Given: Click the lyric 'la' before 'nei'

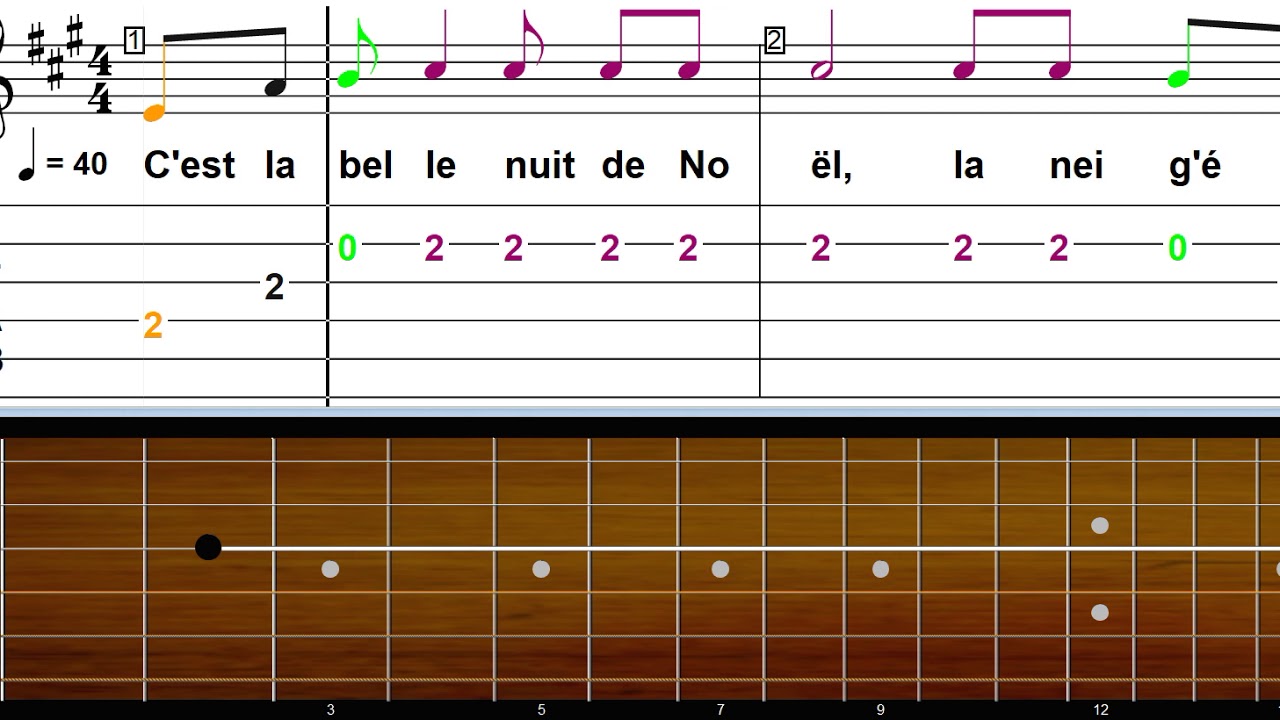Looking at the screenshot, I should [968, 165].
